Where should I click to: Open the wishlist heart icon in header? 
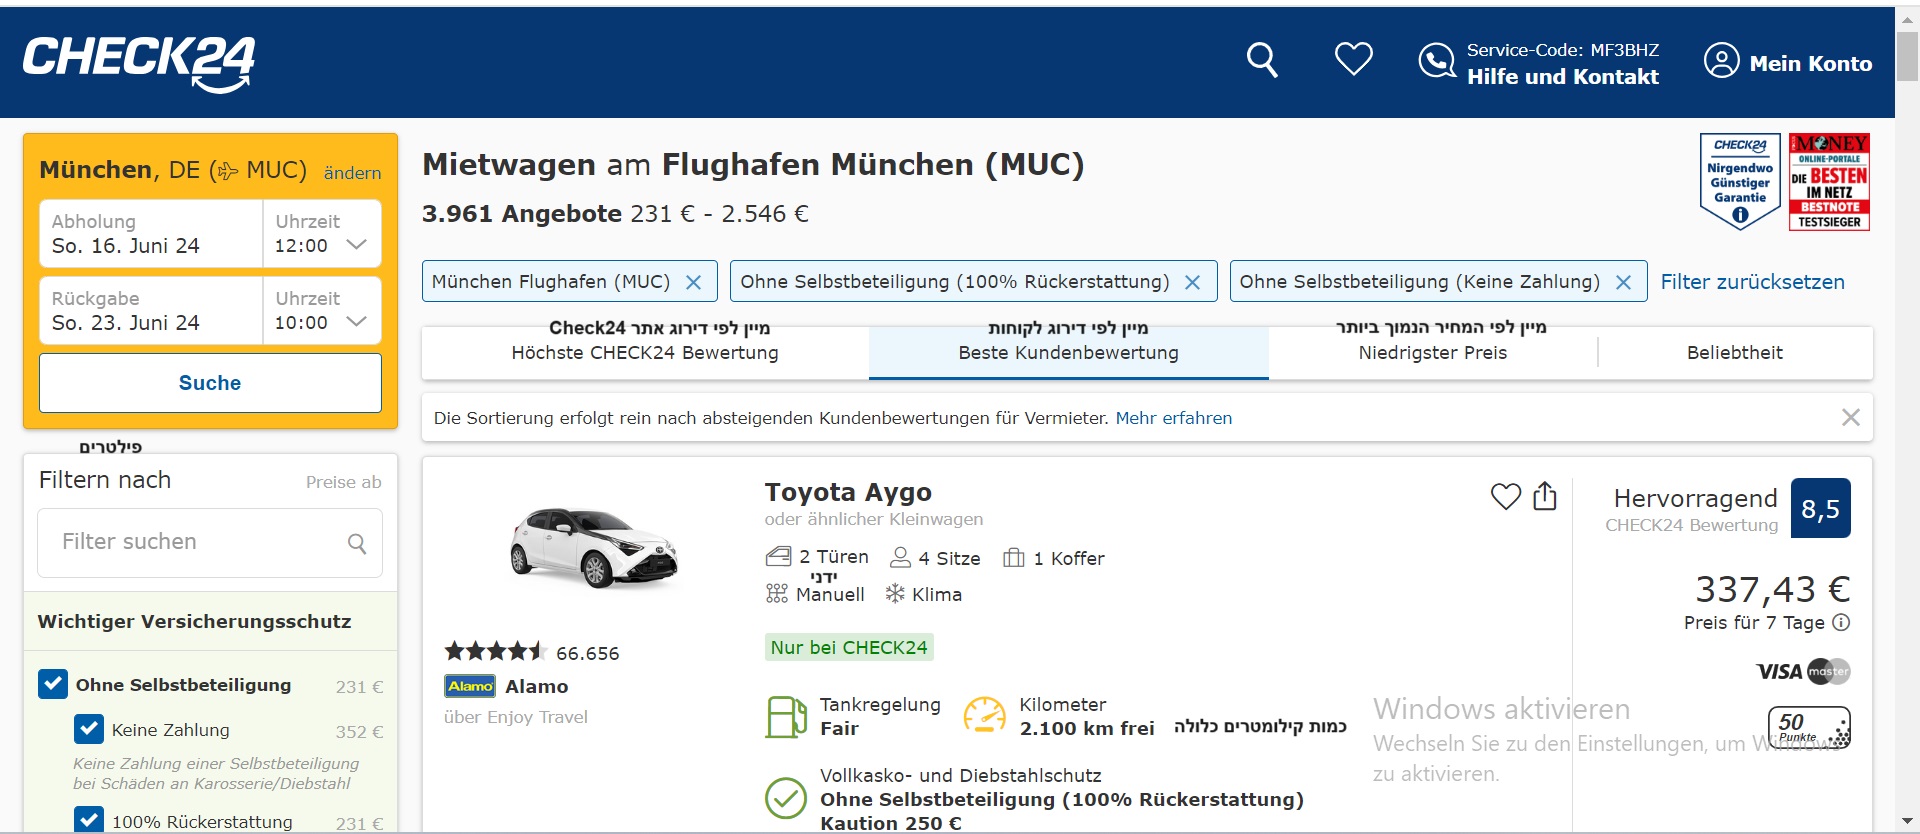coord(1353,59)
